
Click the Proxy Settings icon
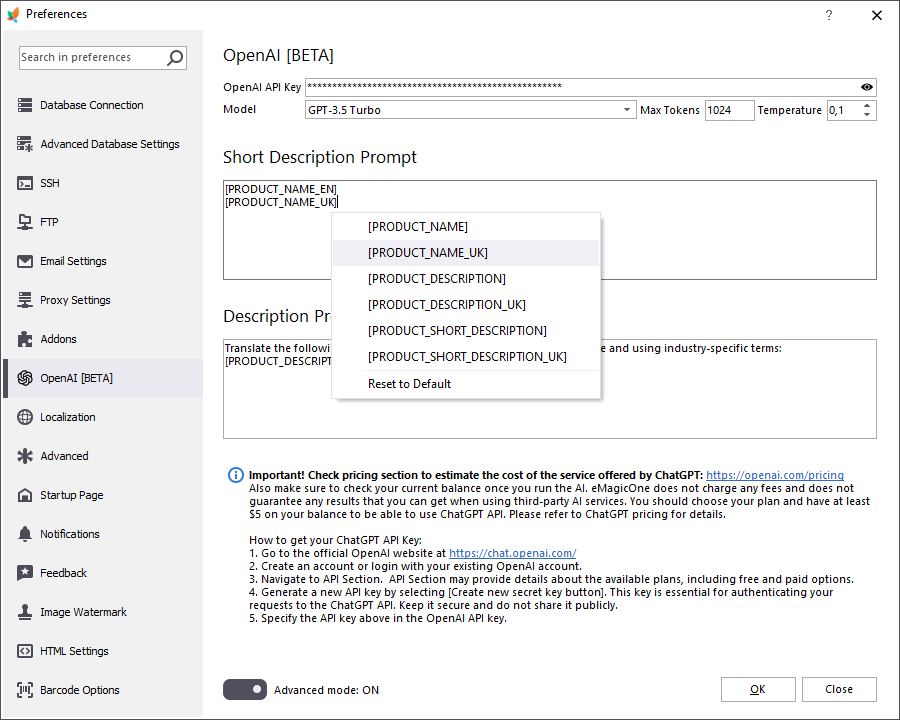(x=25, y=300)
